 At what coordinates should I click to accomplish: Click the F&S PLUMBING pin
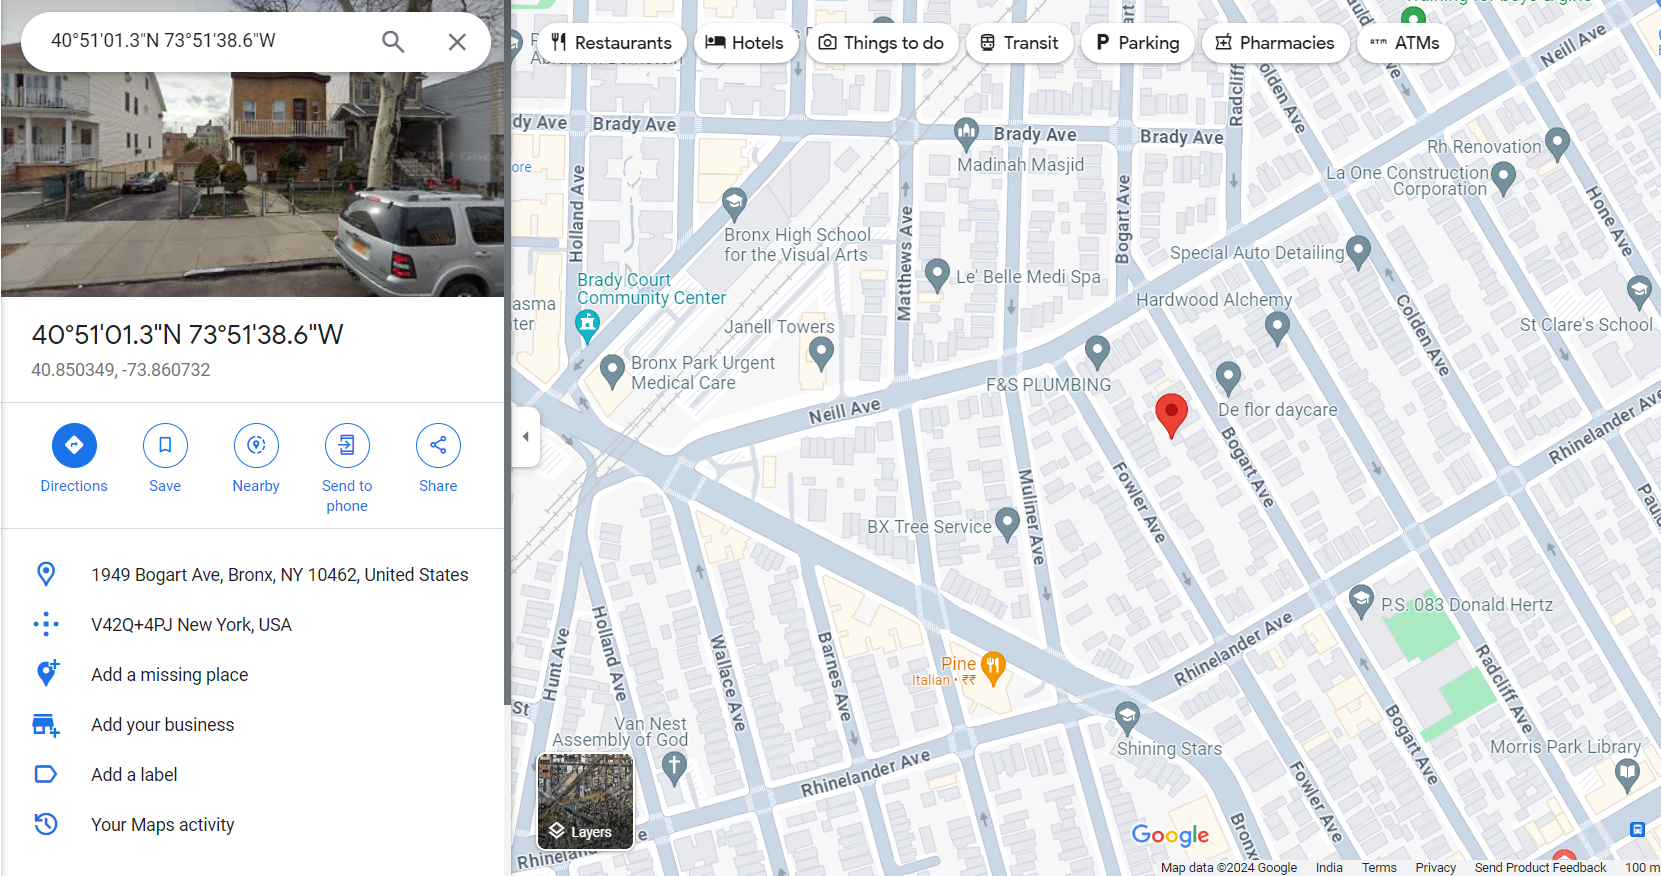click(x=1097, y=351)
